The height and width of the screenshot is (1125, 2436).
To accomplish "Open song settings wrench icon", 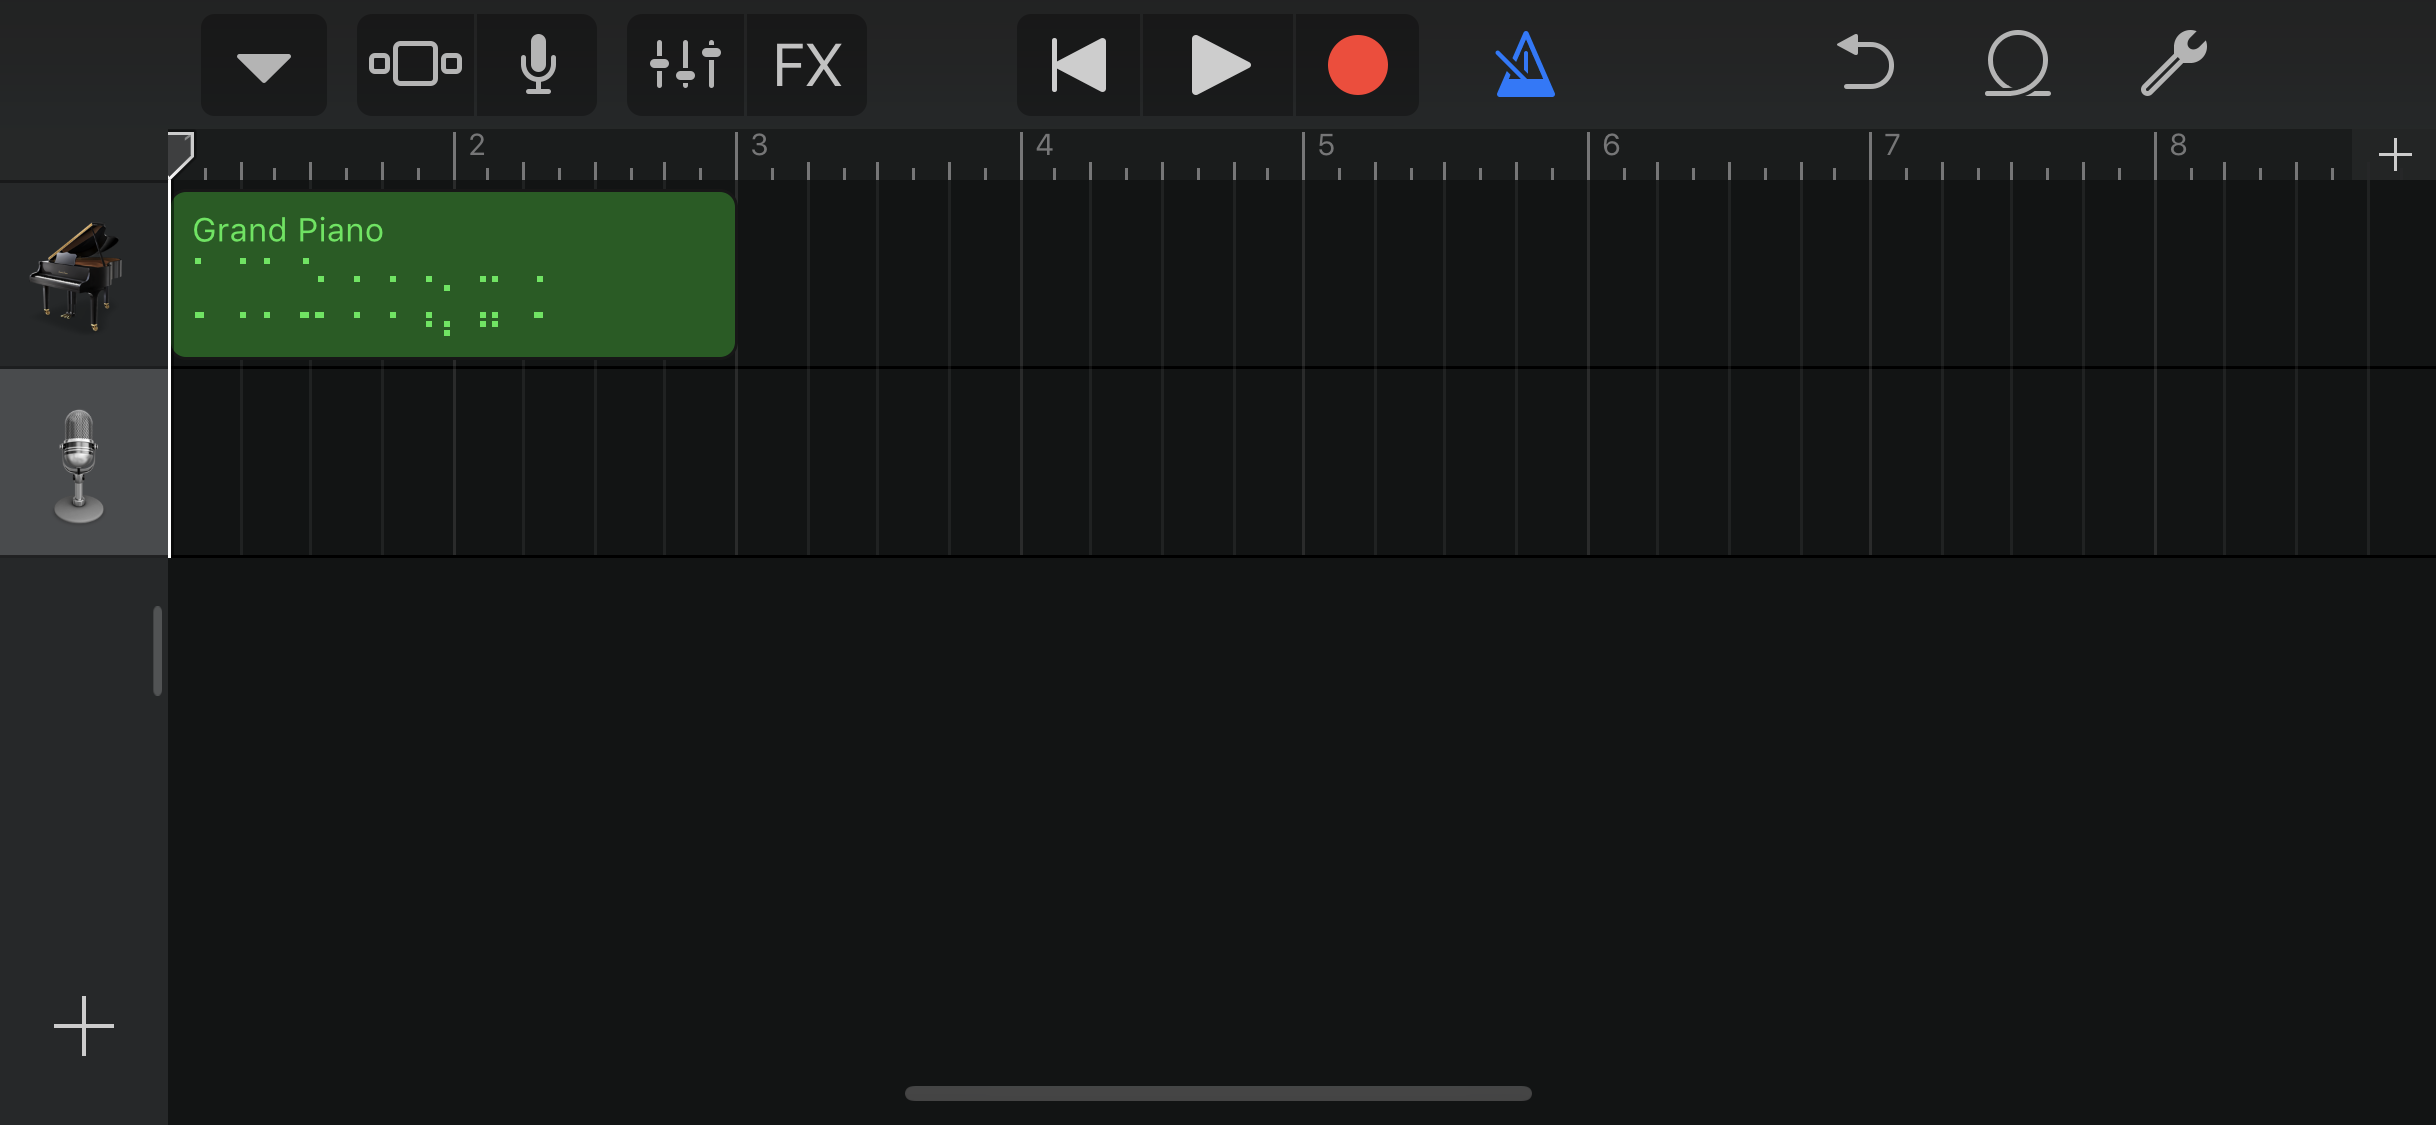I will point(2172,65).
